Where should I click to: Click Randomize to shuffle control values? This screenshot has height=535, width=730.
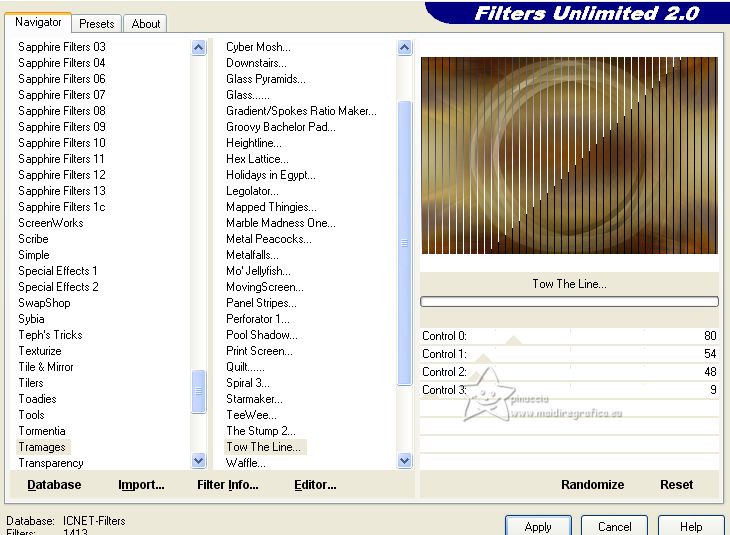point(592,485)
